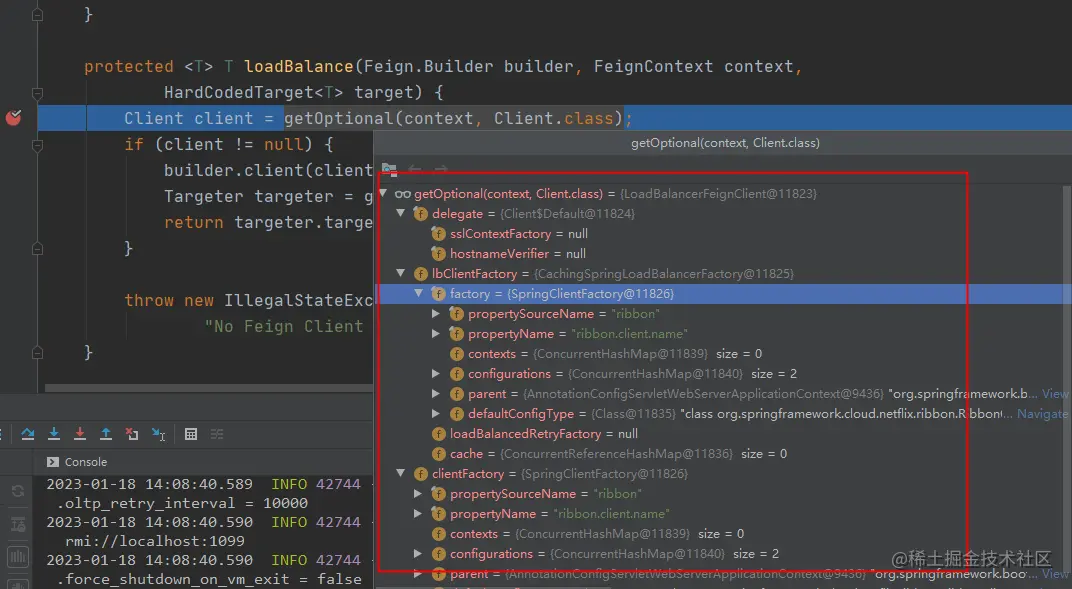Click the code line 'throw new IllegalStateExc'
Screen dimensions: 1072x589
(248, 301)
